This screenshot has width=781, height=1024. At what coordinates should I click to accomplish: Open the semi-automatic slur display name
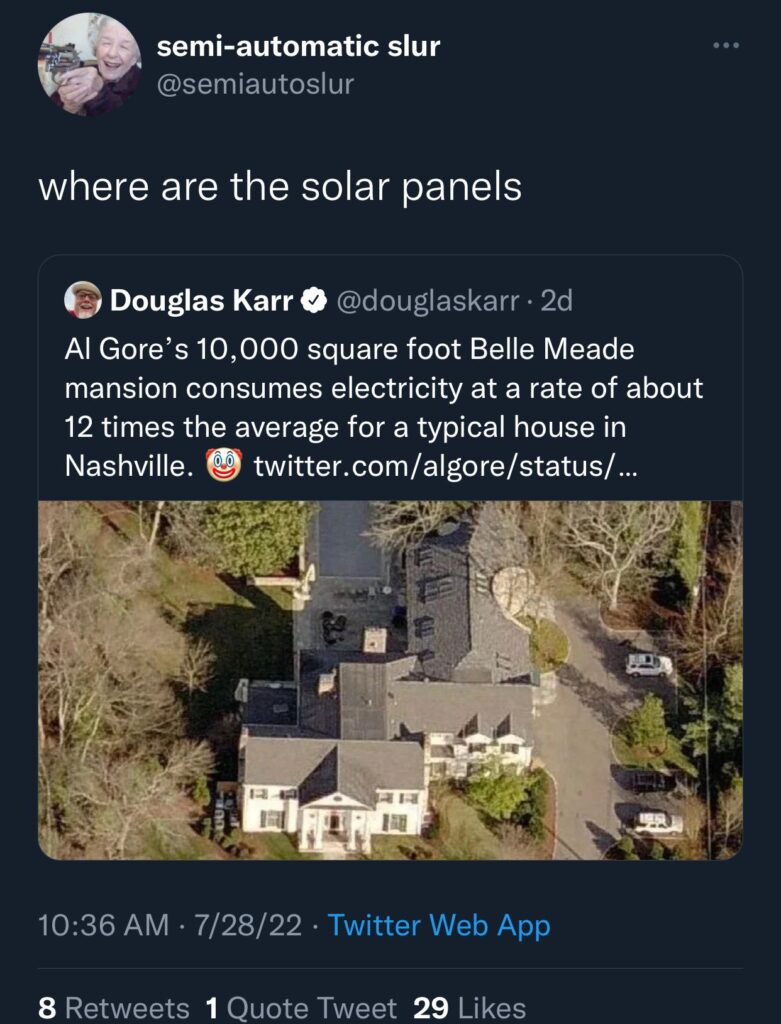(298, 46)
